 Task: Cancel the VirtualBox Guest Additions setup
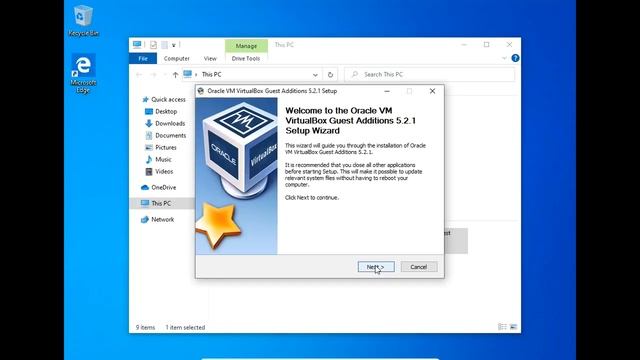(419, 267)
